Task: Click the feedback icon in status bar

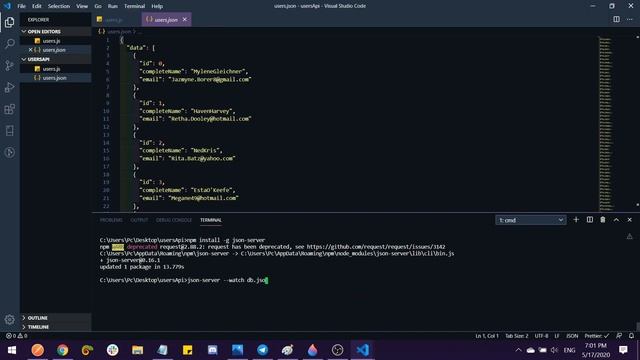Action: 619,336
